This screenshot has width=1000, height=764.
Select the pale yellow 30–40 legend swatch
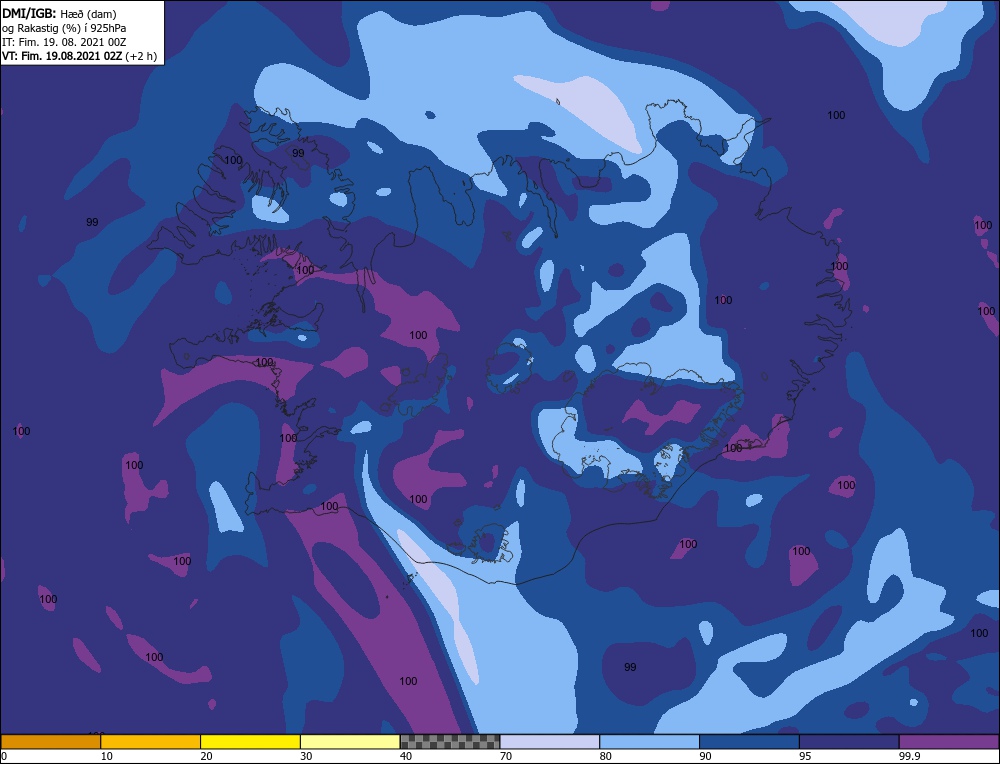350,742
